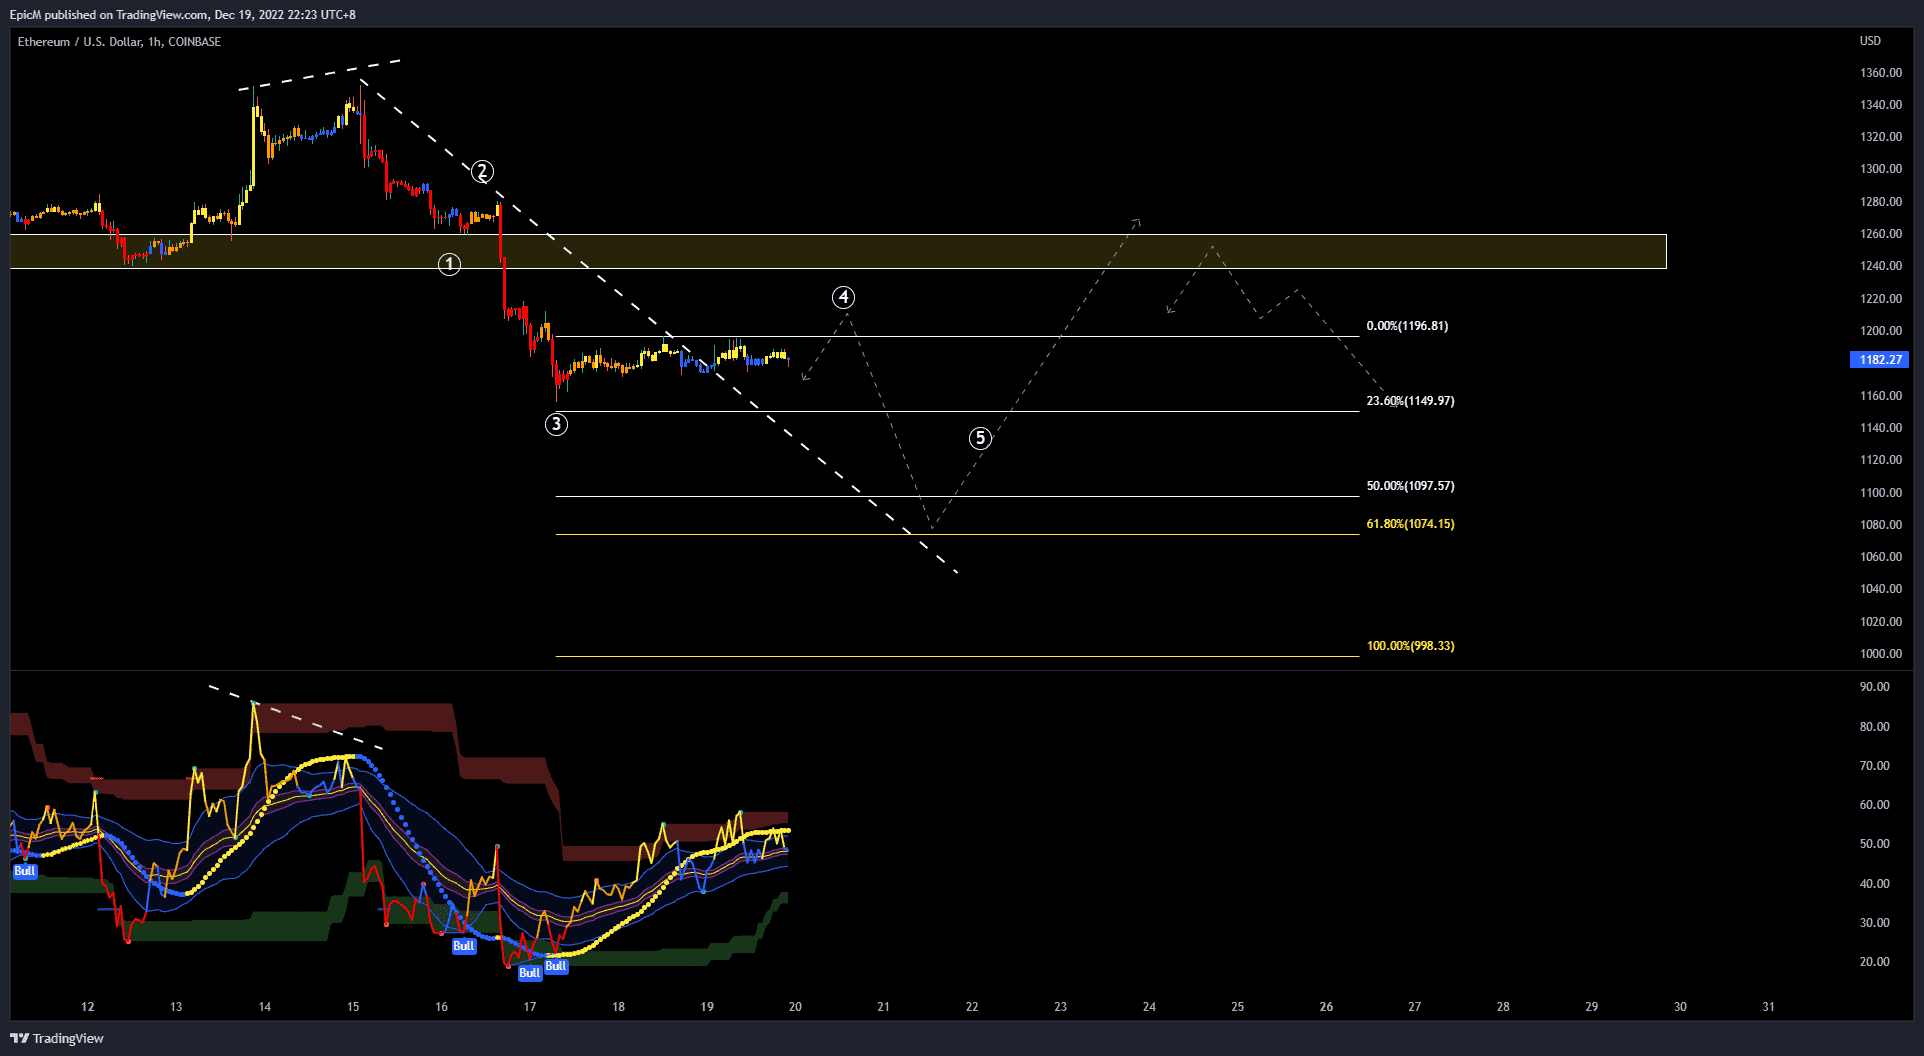Click the ④ wave annotation
Image resolution: width=1924 pixels, height=1056 pixels.
[845, 296]
